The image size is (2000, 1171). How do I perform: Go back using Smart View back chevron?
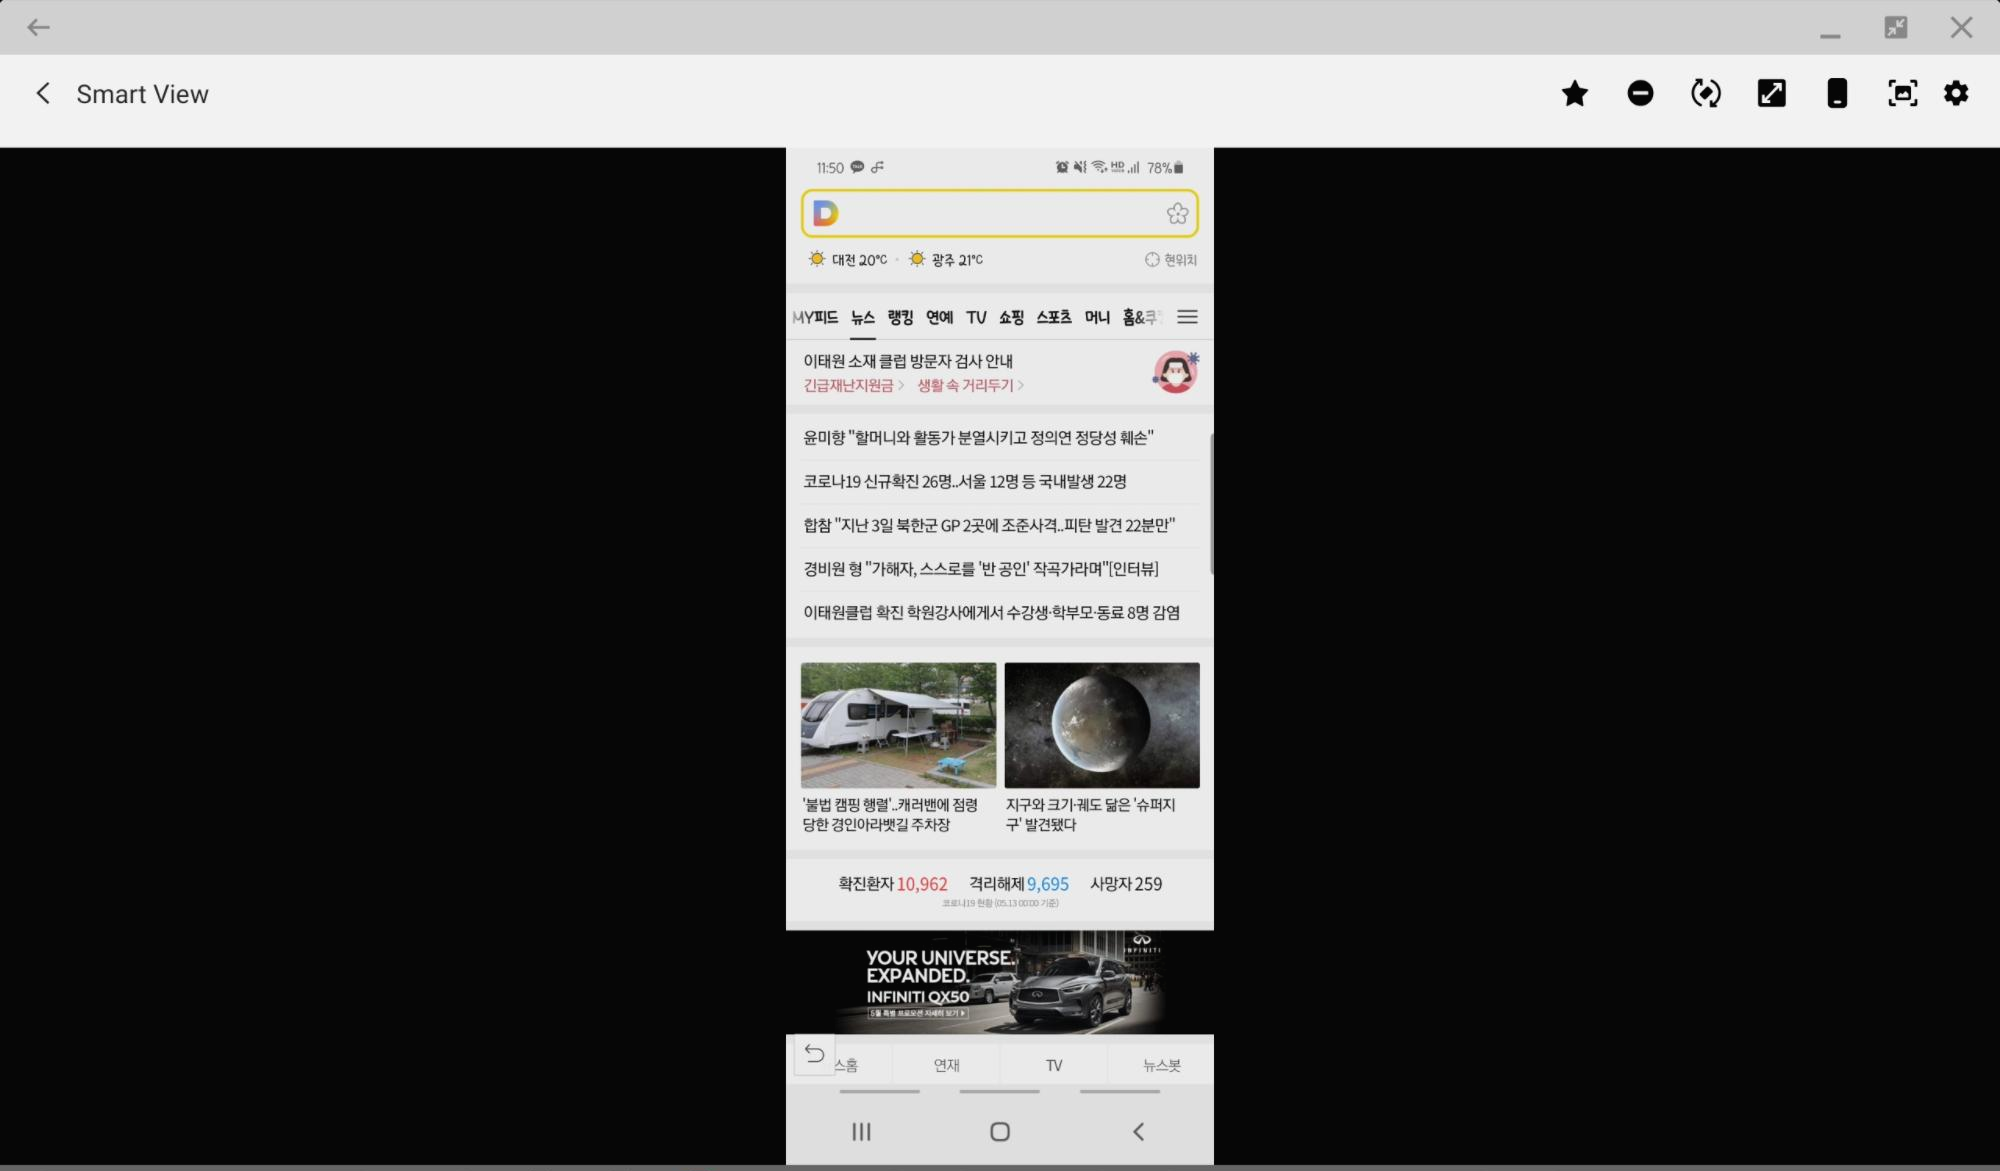coord(43,94)
